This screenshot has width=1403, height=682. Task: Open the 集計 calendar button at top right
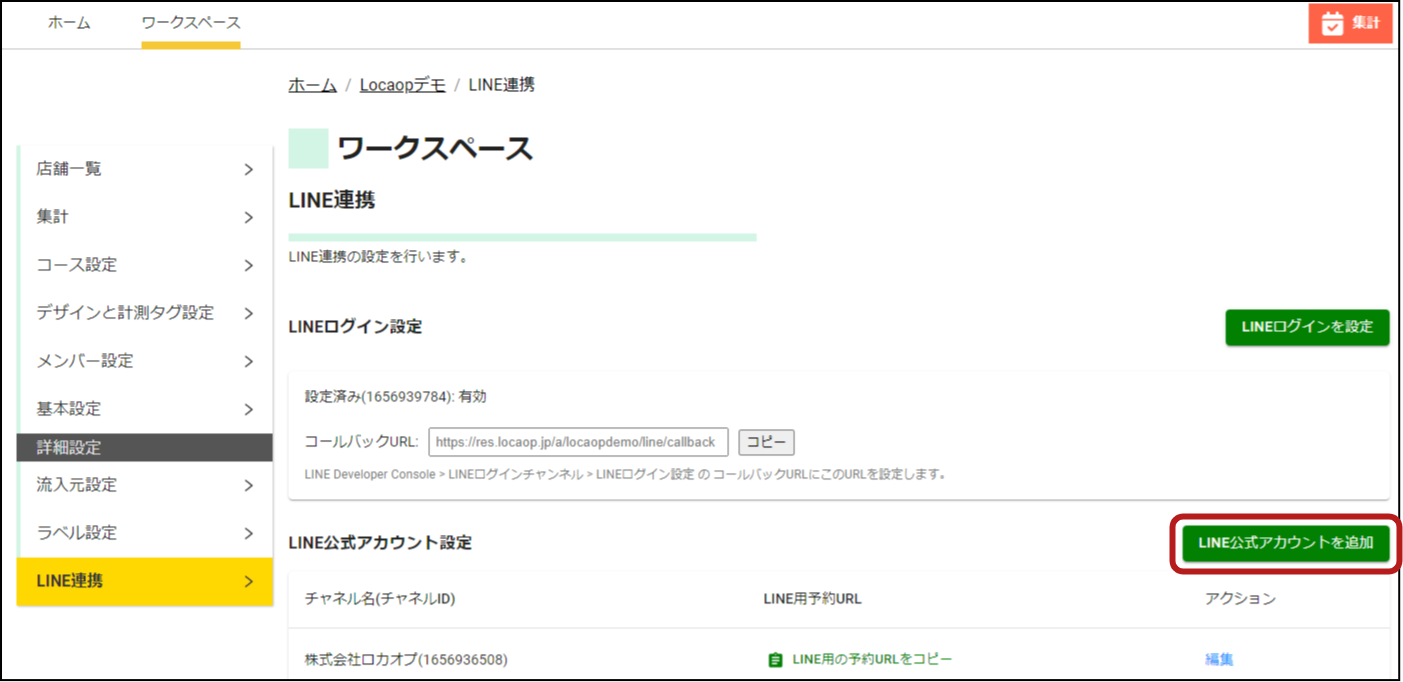(x=1350, y=23)
